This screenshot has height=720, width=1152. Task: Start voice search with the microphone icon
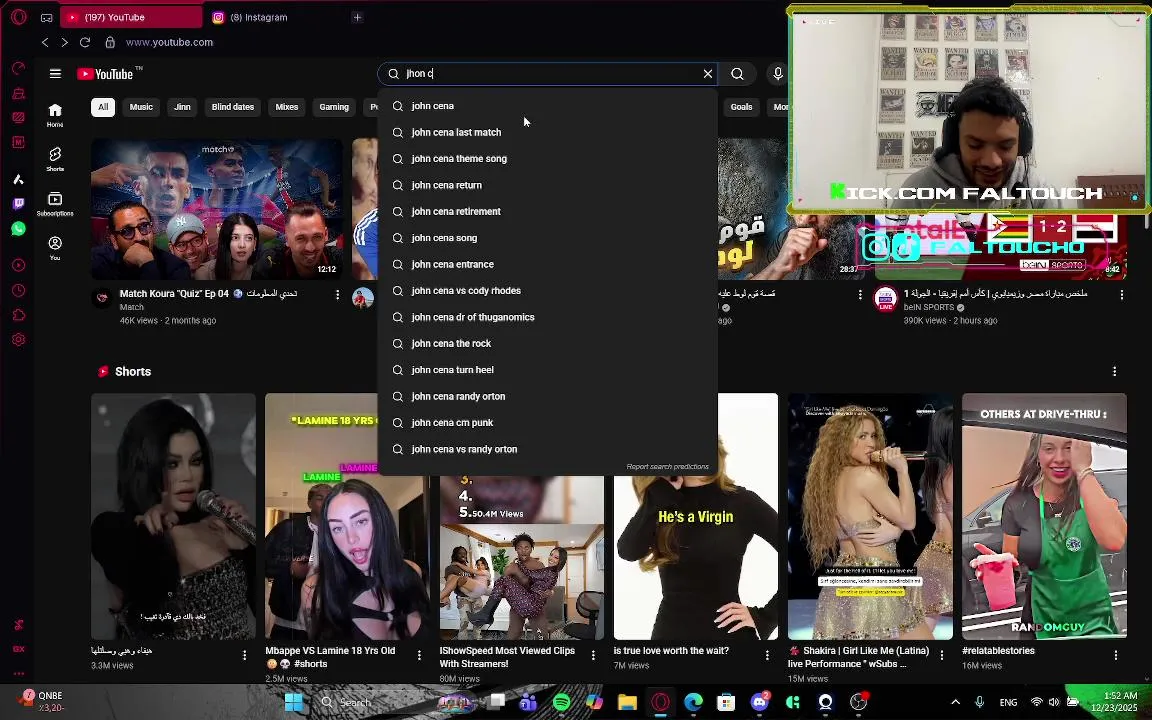[x=778, y=73]
